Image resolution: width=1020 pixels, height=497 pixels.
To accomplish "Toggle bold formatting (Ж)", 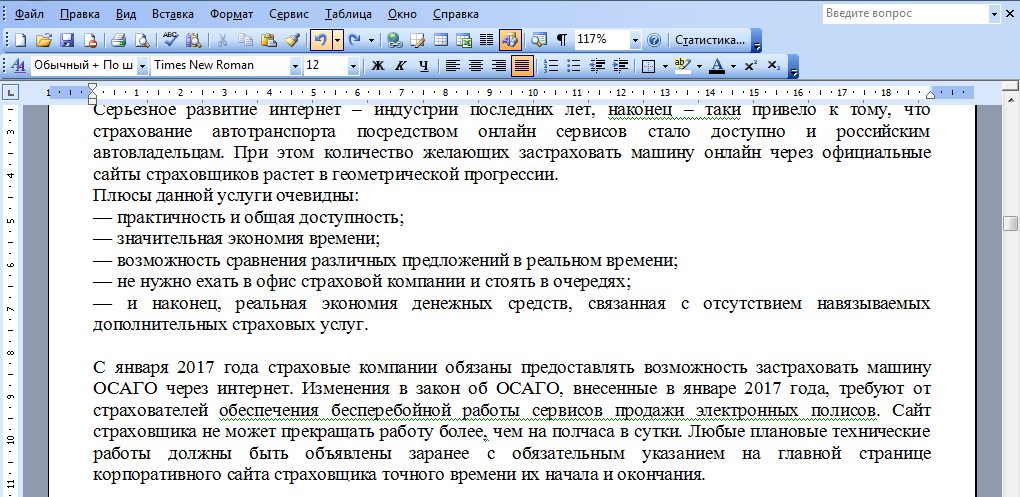I will coord(378,66).
